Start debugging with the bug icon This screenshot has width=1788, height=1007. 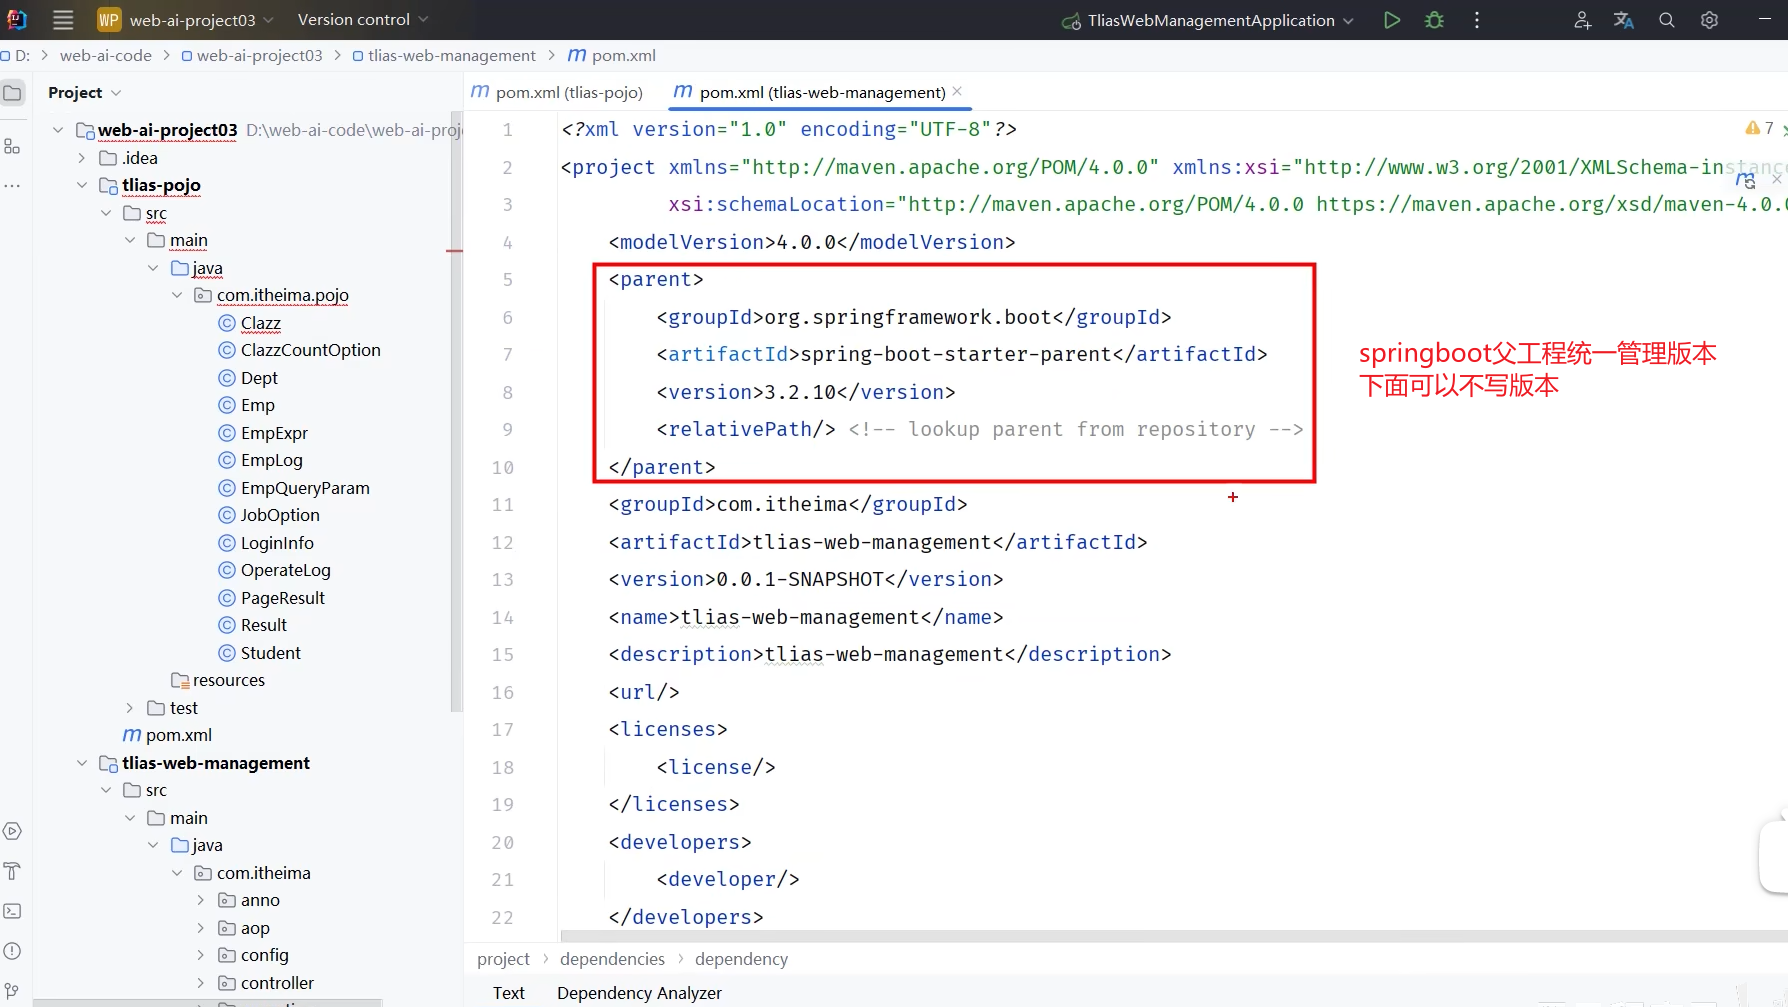[x=1434, y=20]
